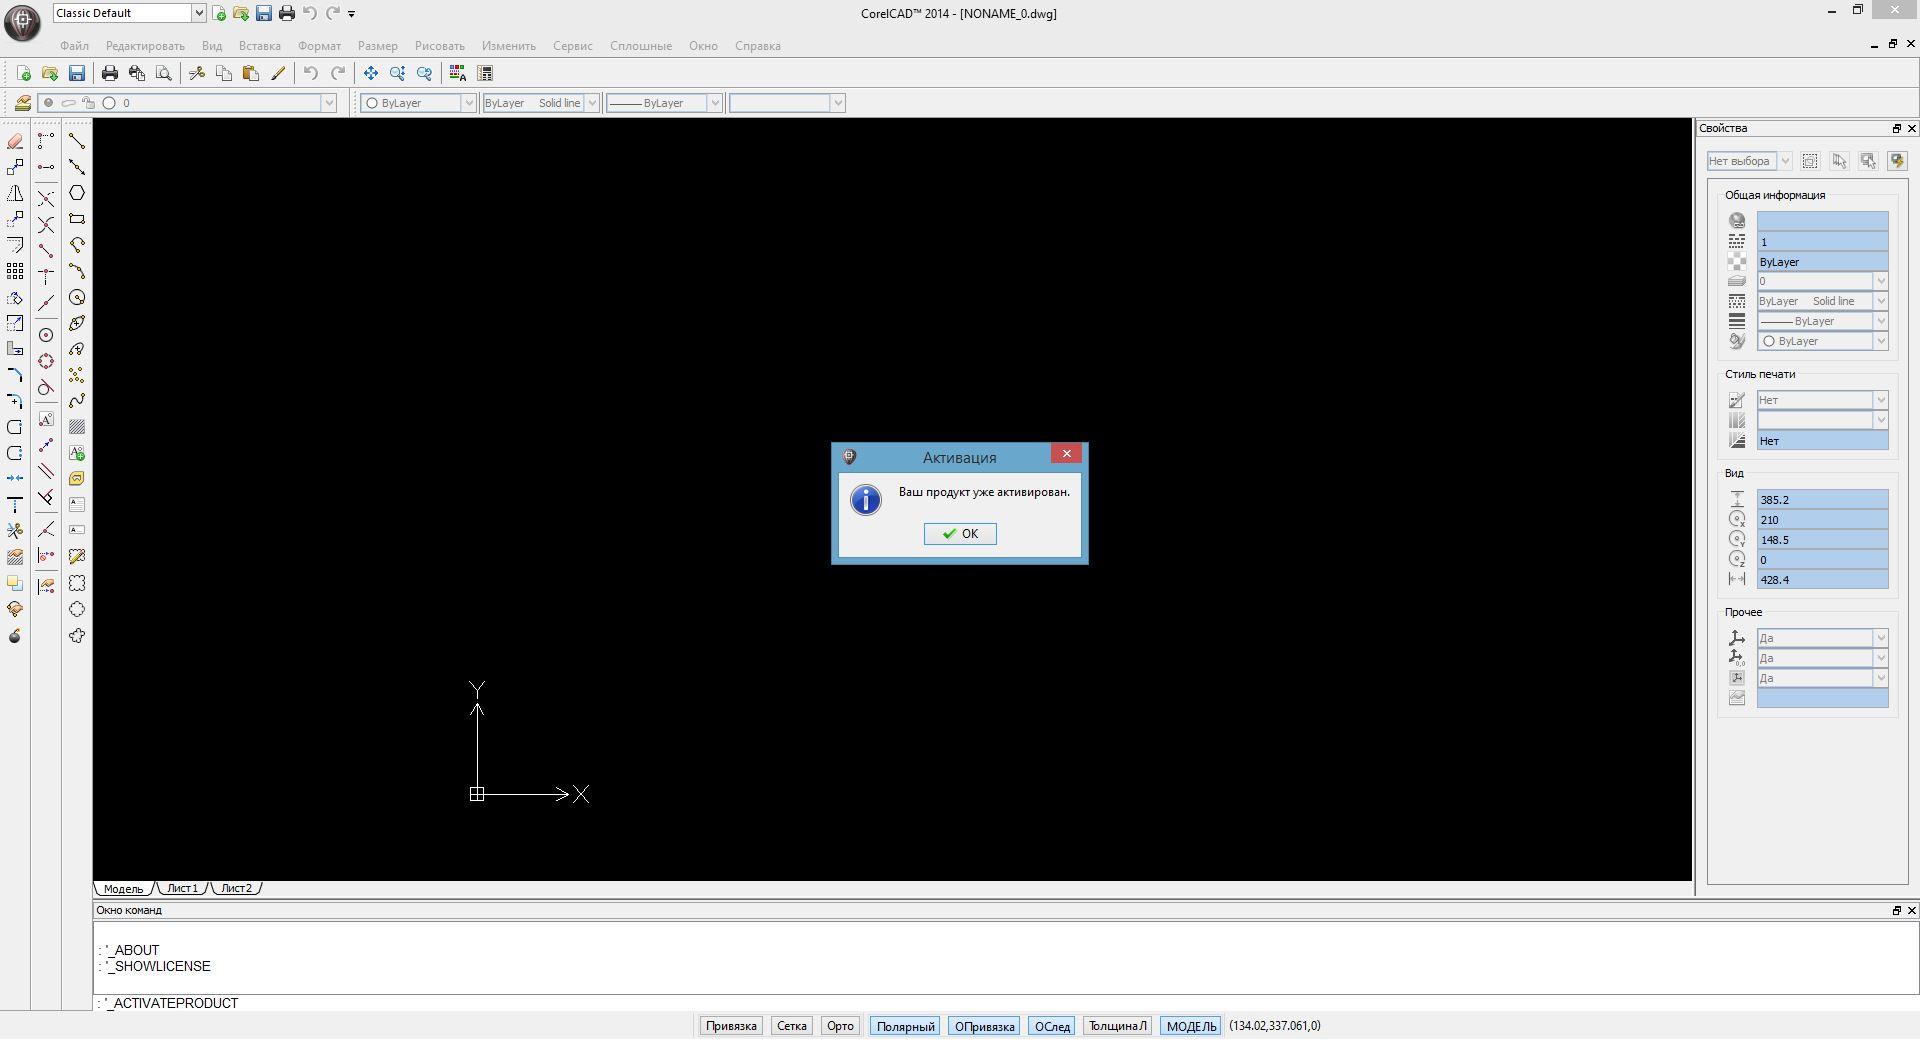Screen dimensions: 1920x1040
Task: Close the Свойства properties panel
Action: pos(1911,128)
